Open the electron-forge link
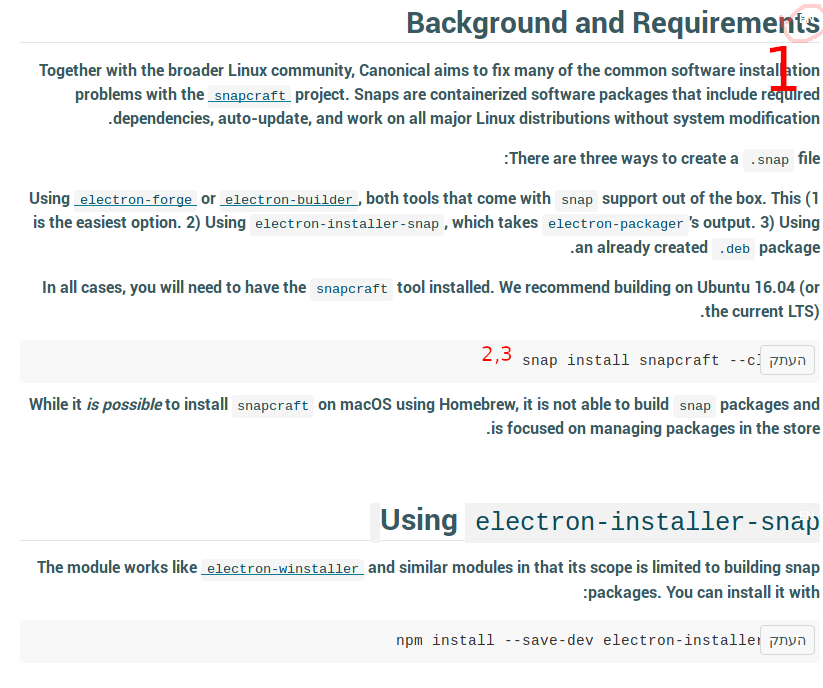The width and height of the screenshot is (823, 688). [135, 199]
